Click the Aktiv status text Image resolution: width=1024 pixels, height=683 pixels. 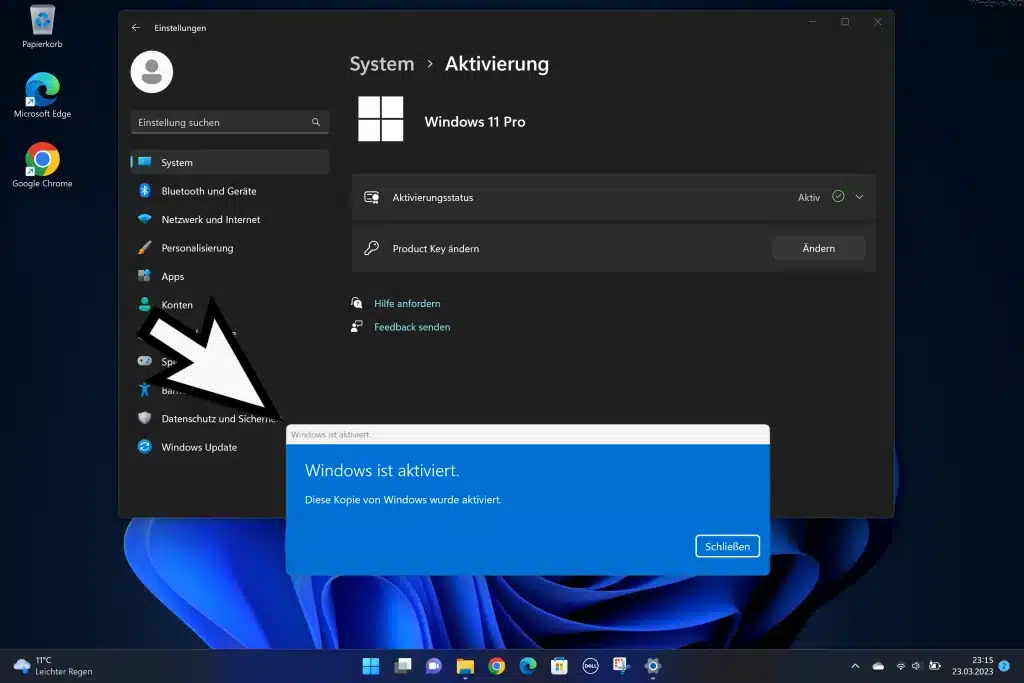coord(808,197)
